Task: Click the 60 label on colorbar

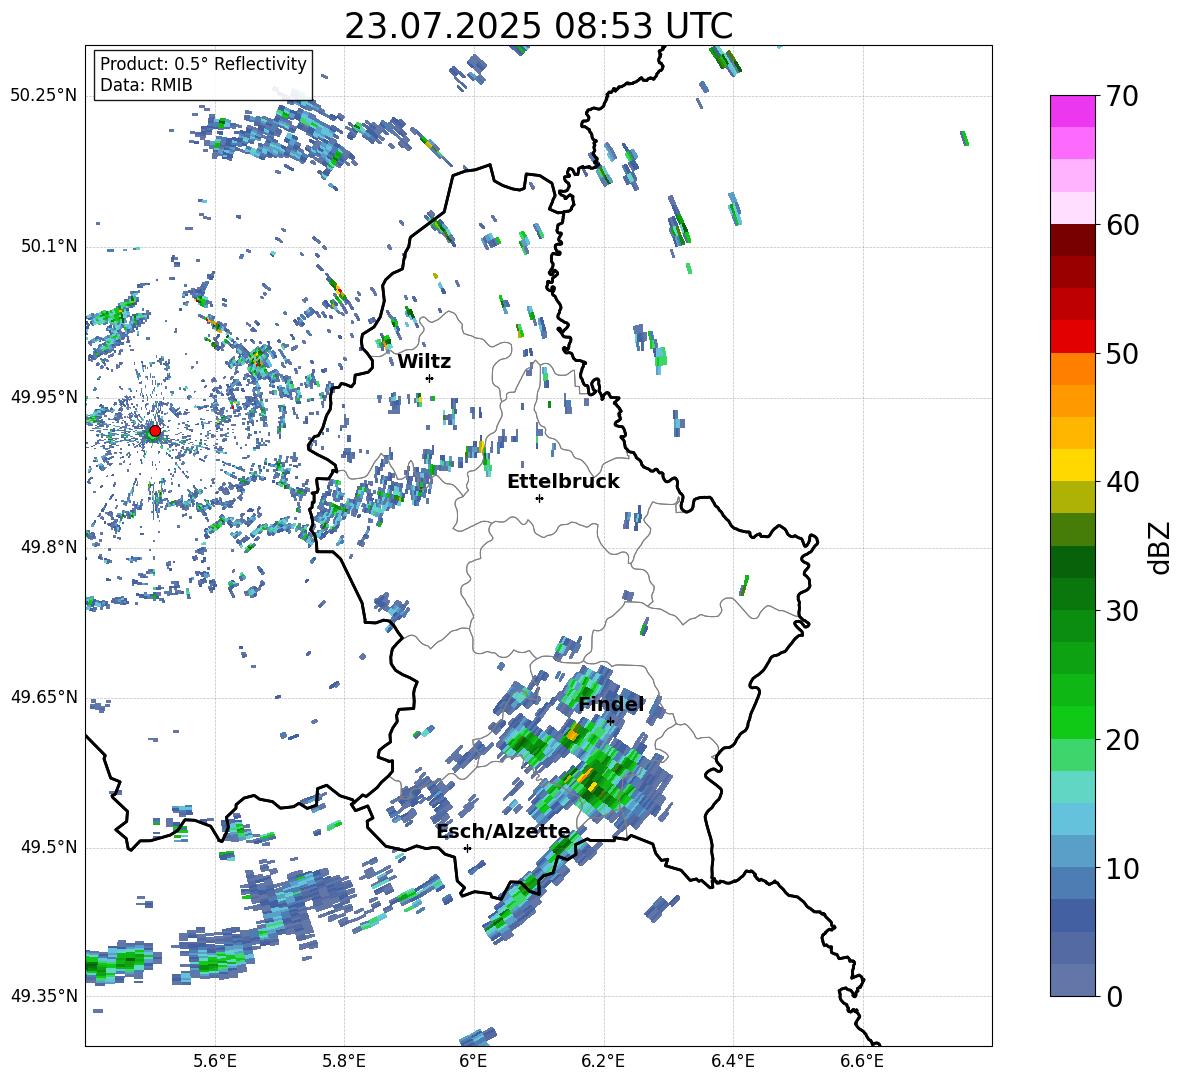Action: point(1122,225)
